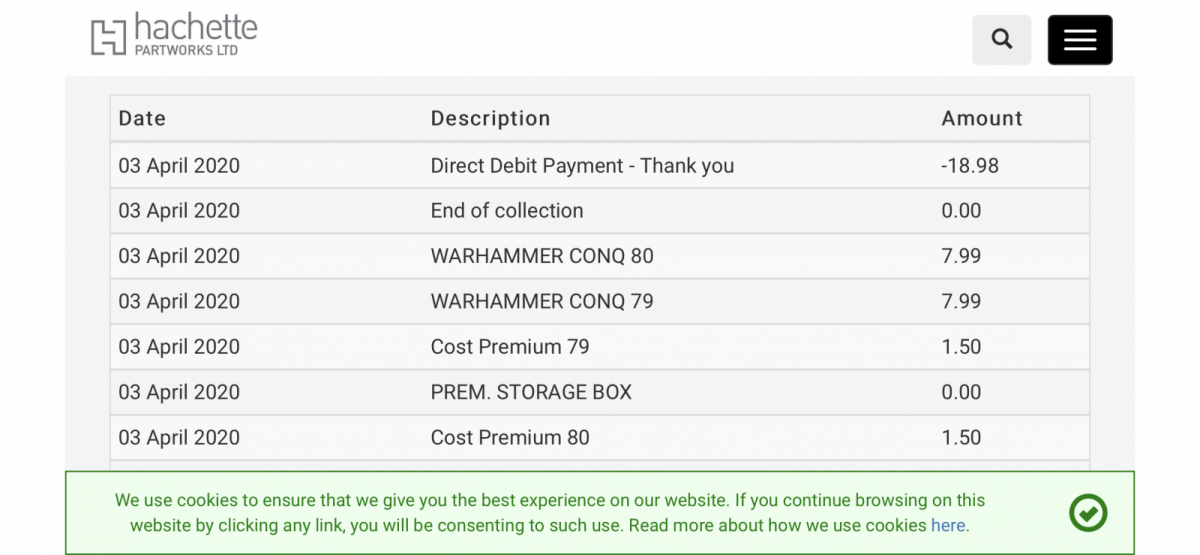The height and width of the screenshot is (555, 1200).
Task: Select the 'Cost Premium 79' entry
Action: (510, 347)
